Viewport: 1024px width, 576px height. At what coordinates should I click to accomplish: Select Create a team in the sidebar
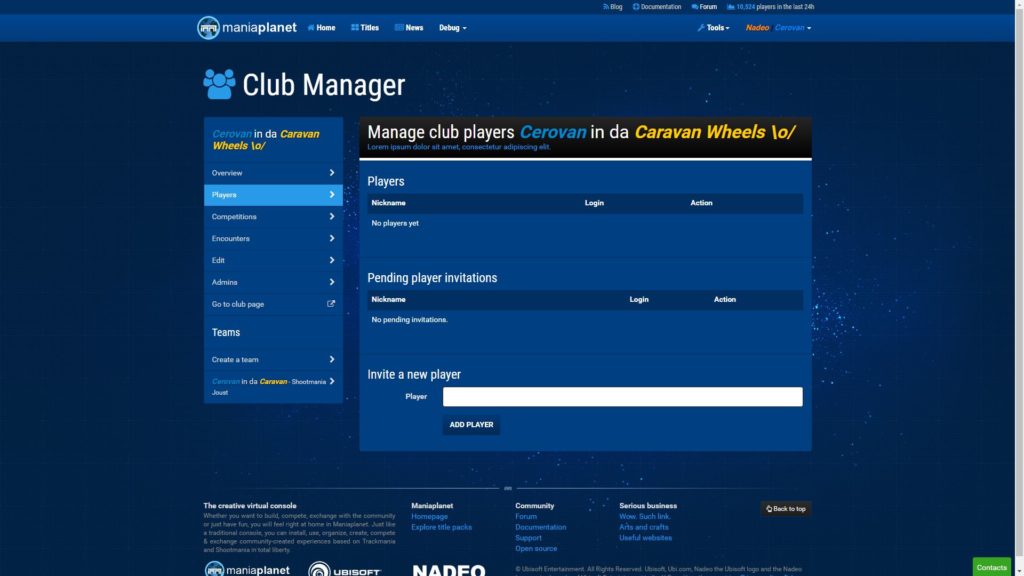point(273,360)
